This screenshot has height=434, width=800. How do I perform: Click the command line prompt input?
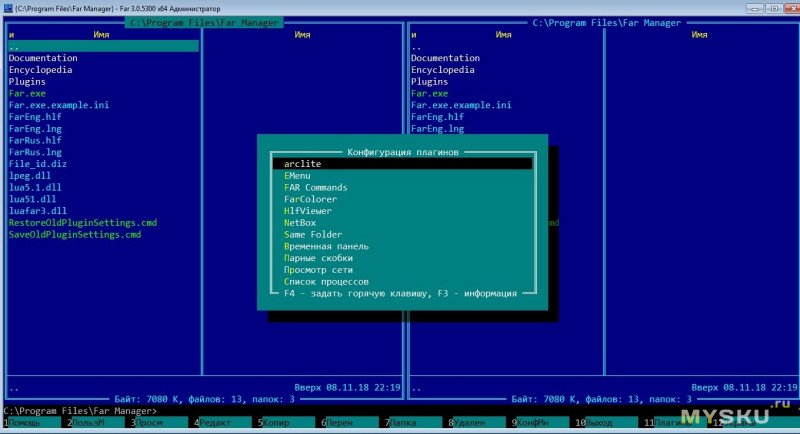pyautogui.click(x=300, y=411)
